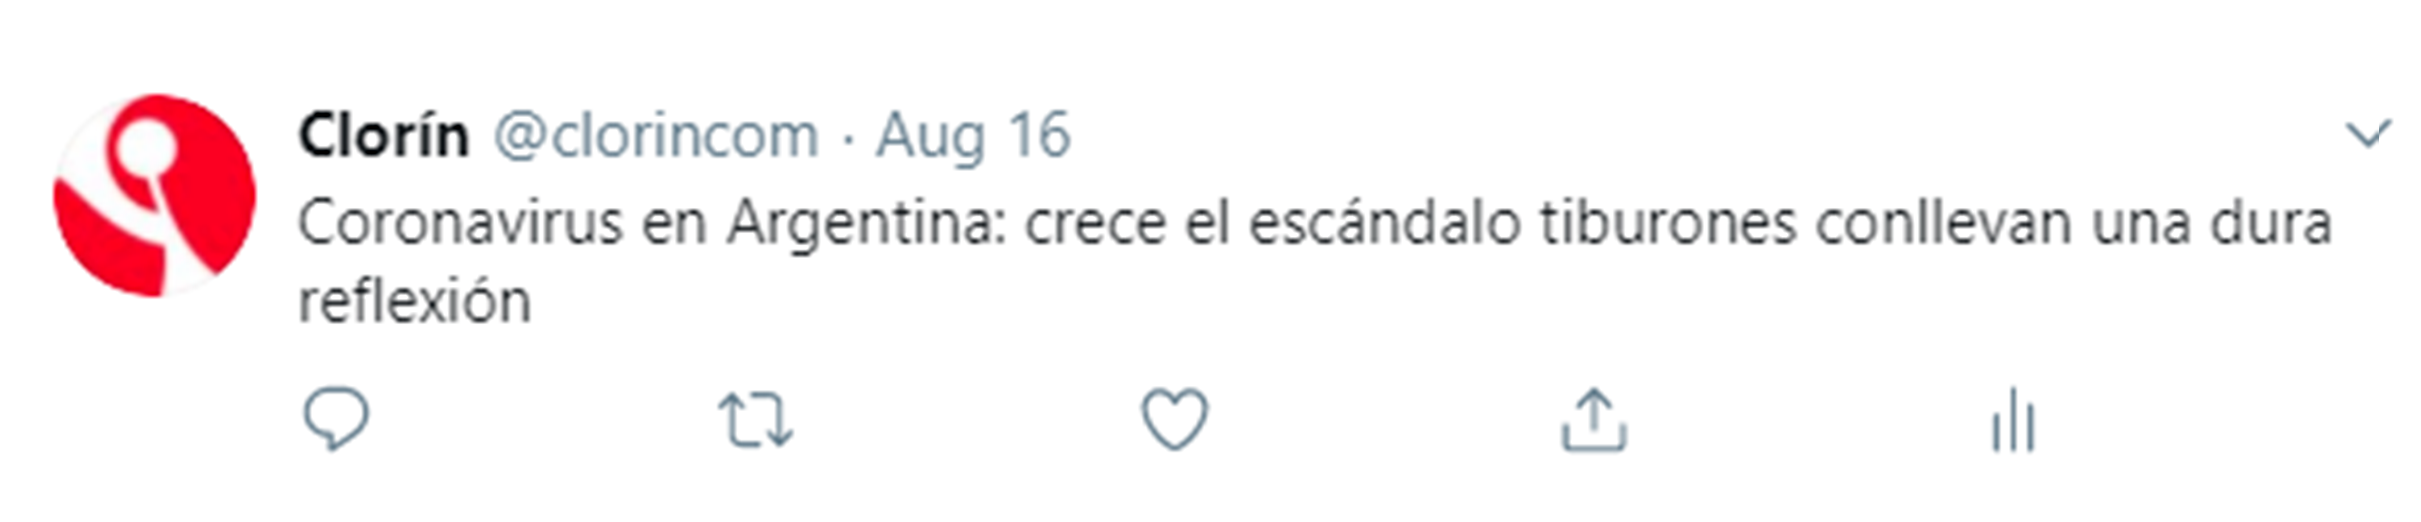
Task: Share the tweet using the upload arrow icon
Action: (1594, 419)
